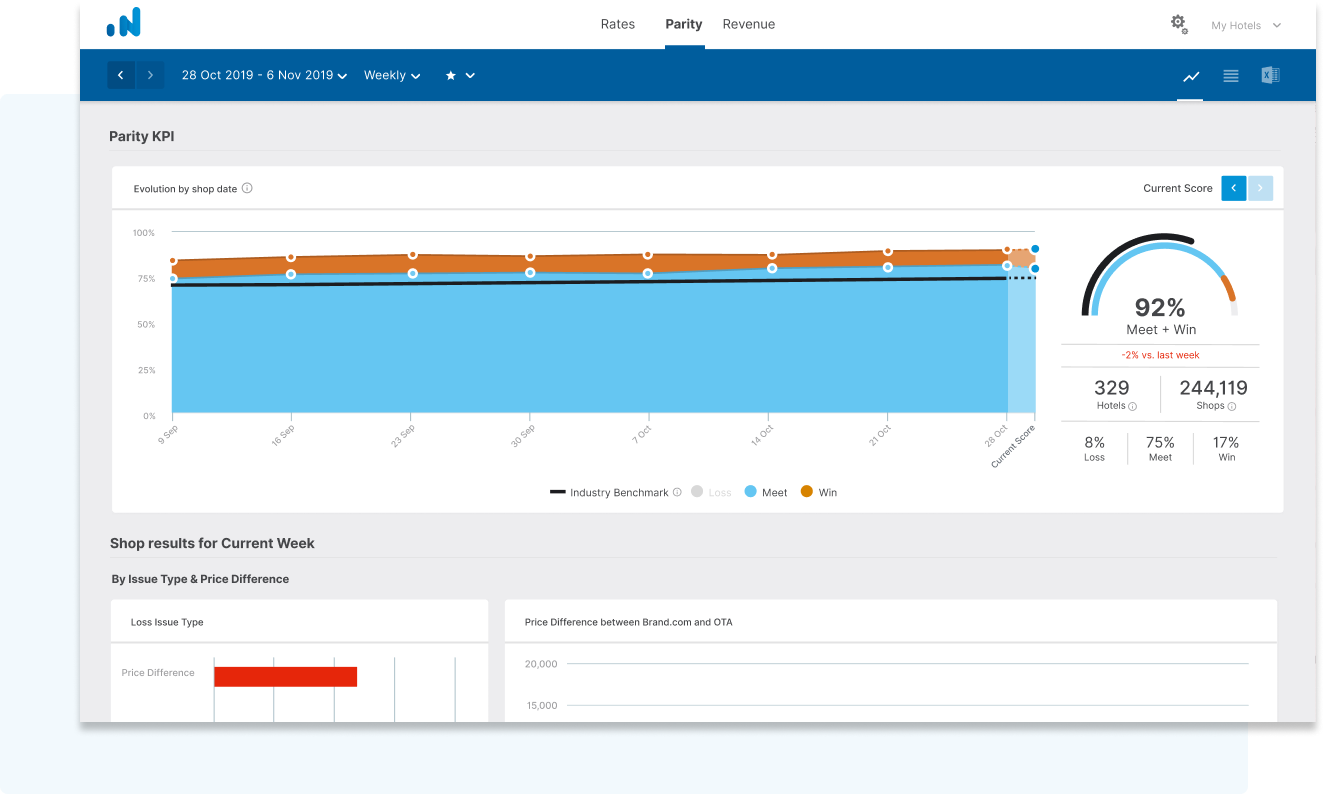The height and width of the screenshot is (794, 1324).
Task: Toggle the Loss legend series
Action: [712, 492]
